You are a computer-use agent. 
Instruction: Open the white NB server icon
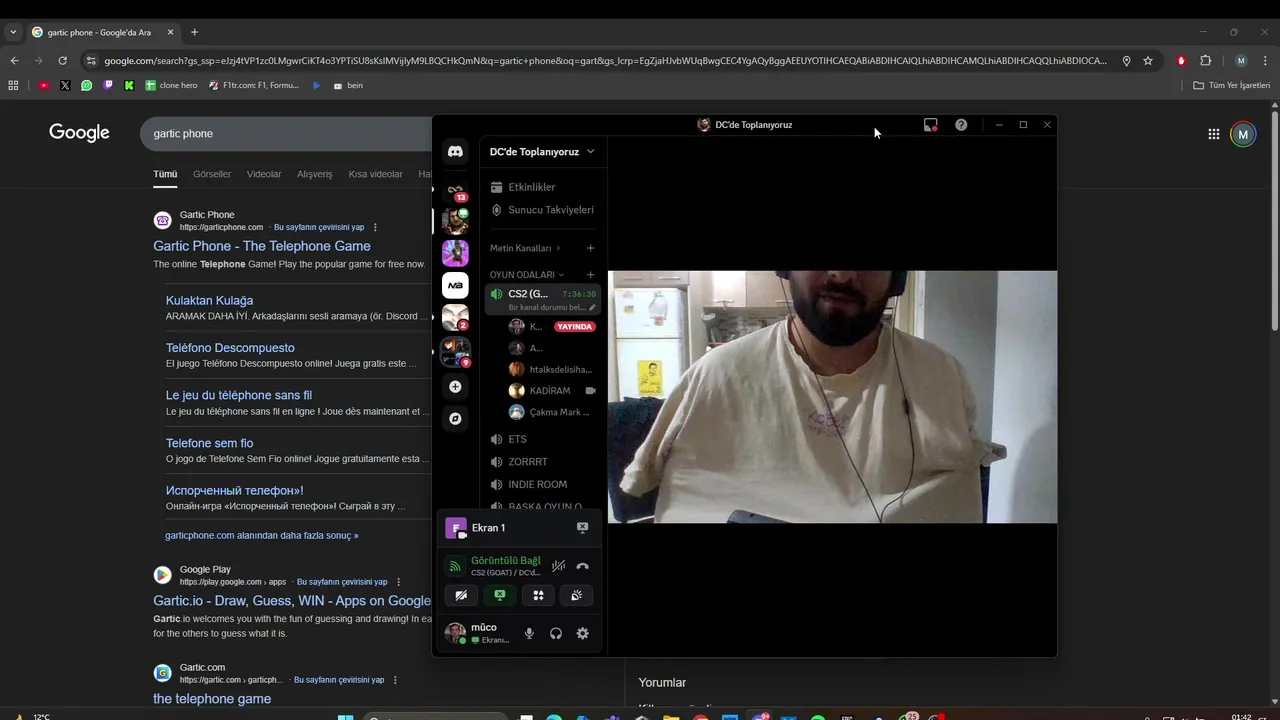(x=455, y=285)
